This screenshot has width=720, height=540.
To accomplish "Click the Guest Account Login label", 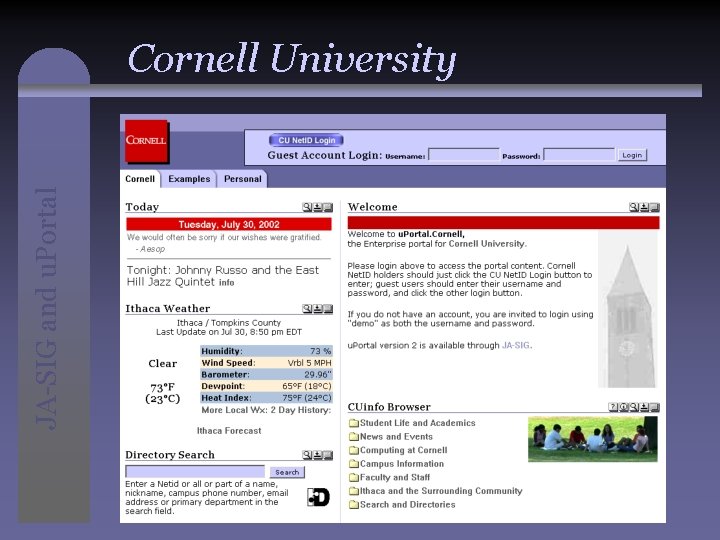I will 325,155.
